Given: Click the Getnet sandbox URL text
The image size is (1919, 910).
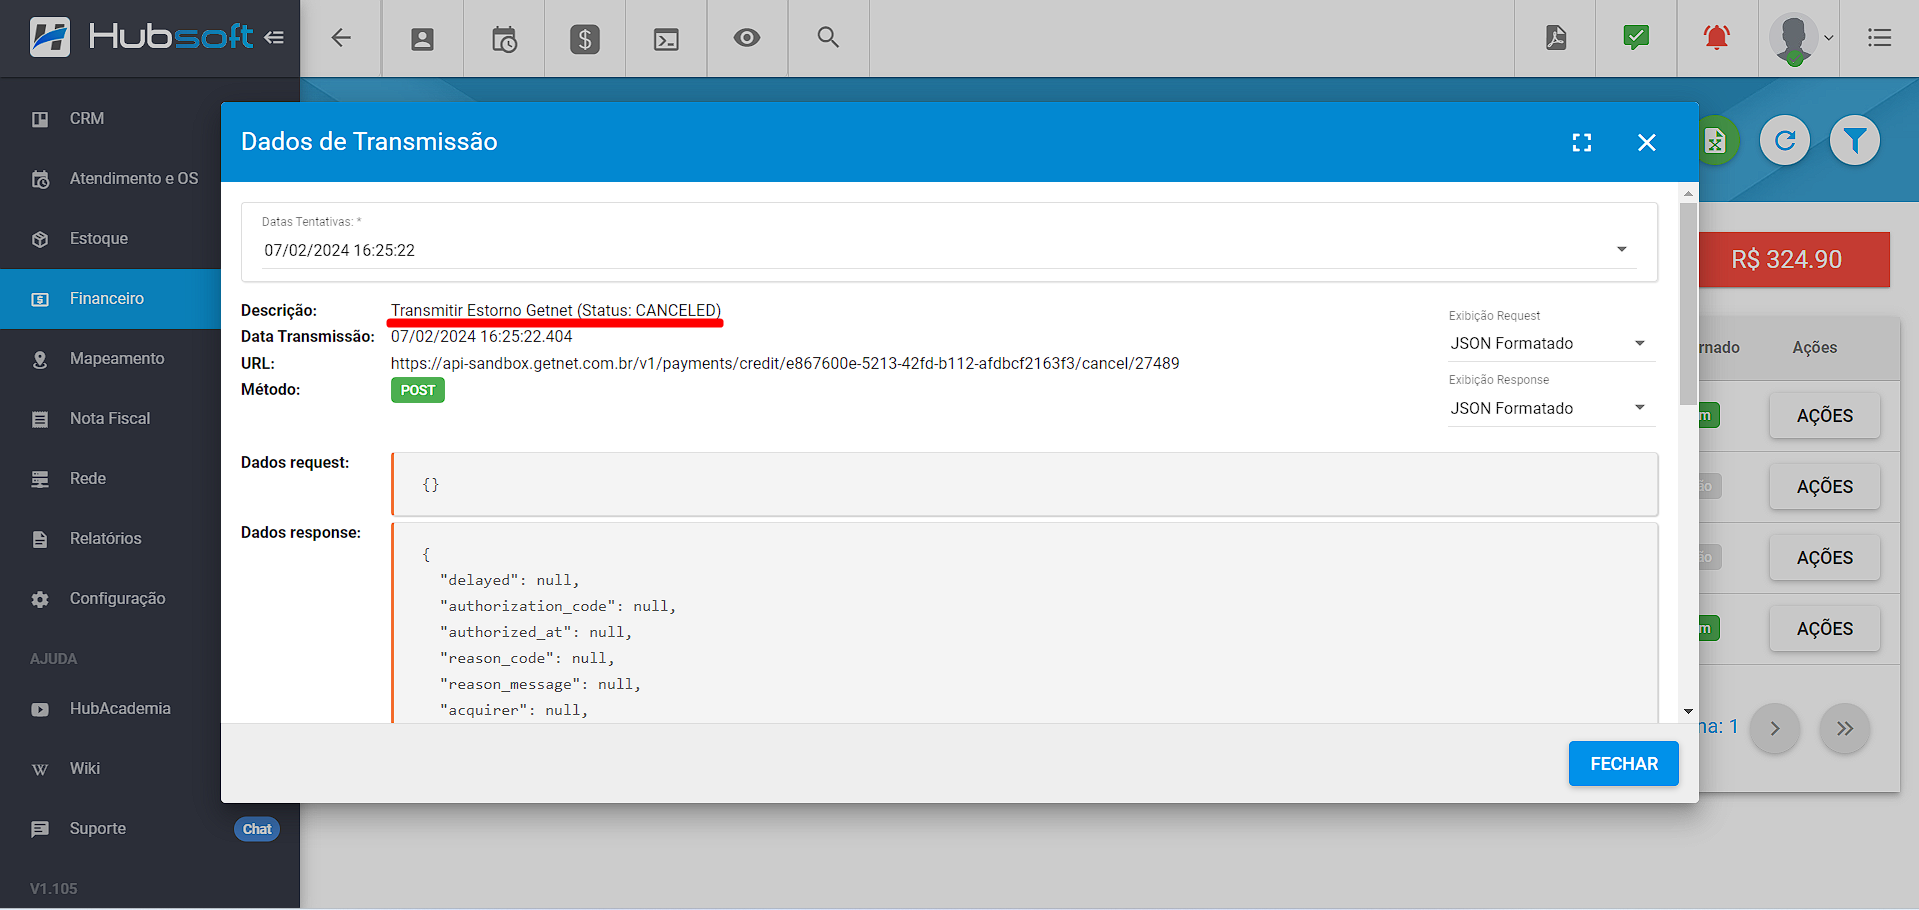Looking at the screenshot, I should 785,363.
